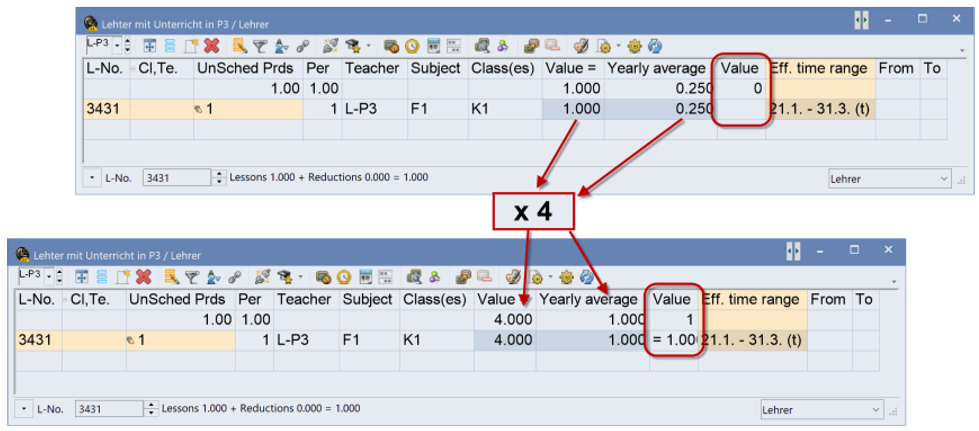Click the UnSched Prds column header, upper window
The width and height of the screenshot is (979, 431).
point(248,69)
